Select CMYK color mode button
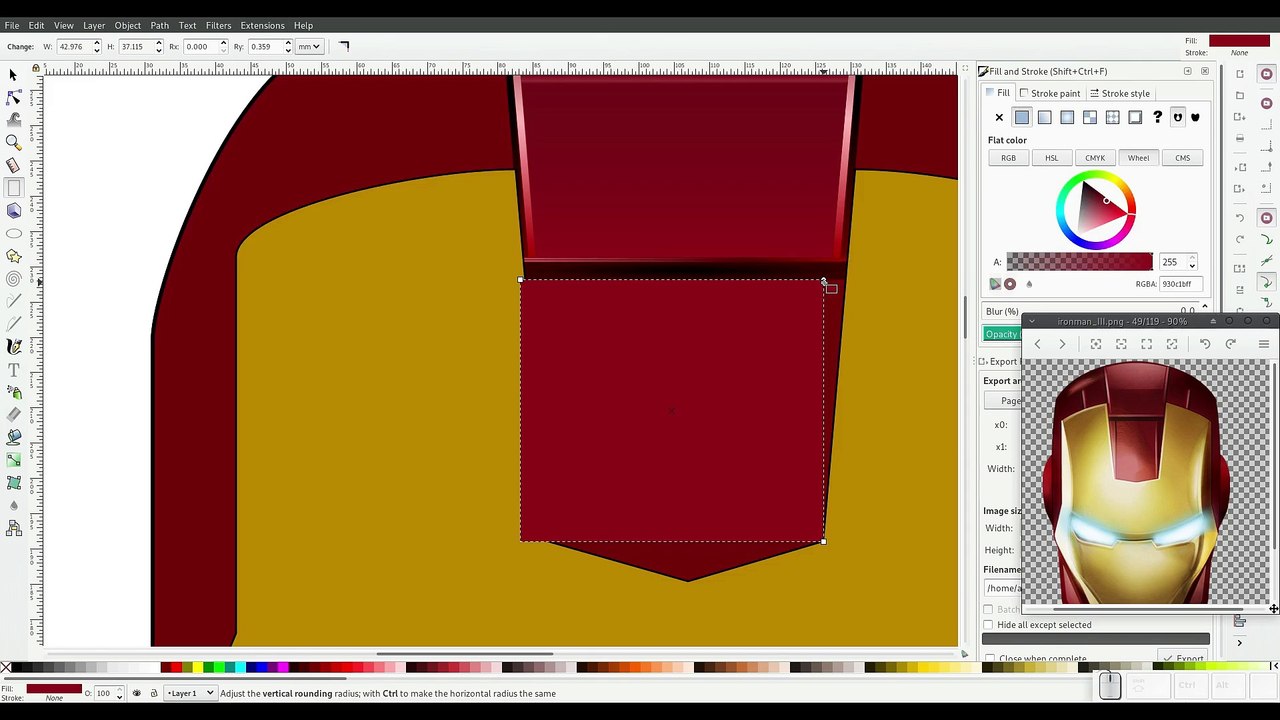This screenshot has width=1280, height=720. click(x=1095, y=158)
